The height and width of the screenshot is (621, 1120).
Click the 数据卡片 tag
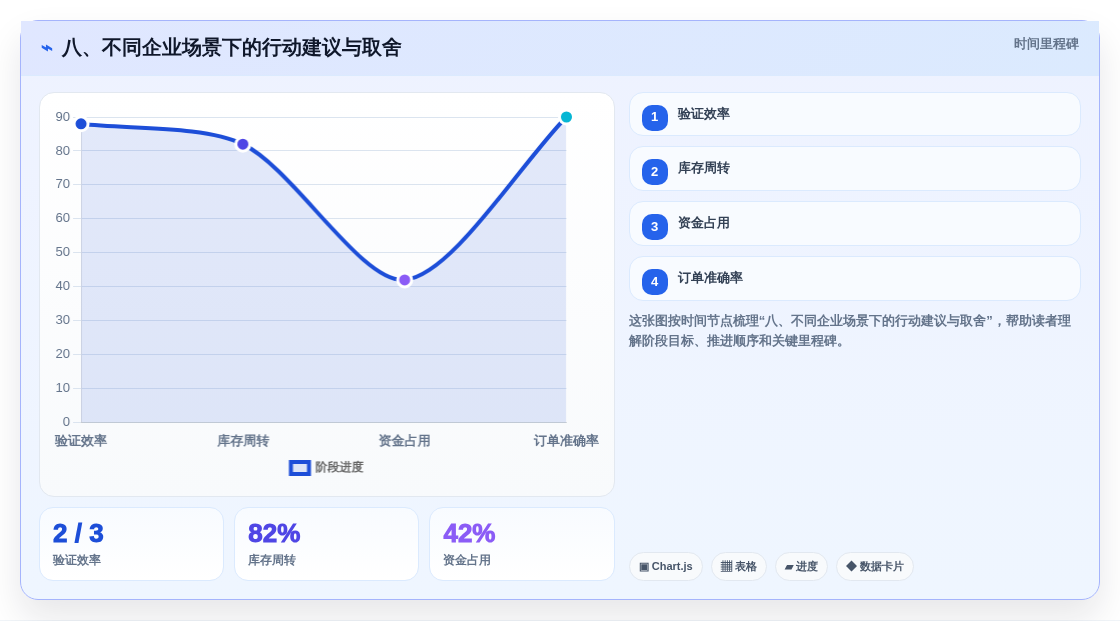coord(875,567)
